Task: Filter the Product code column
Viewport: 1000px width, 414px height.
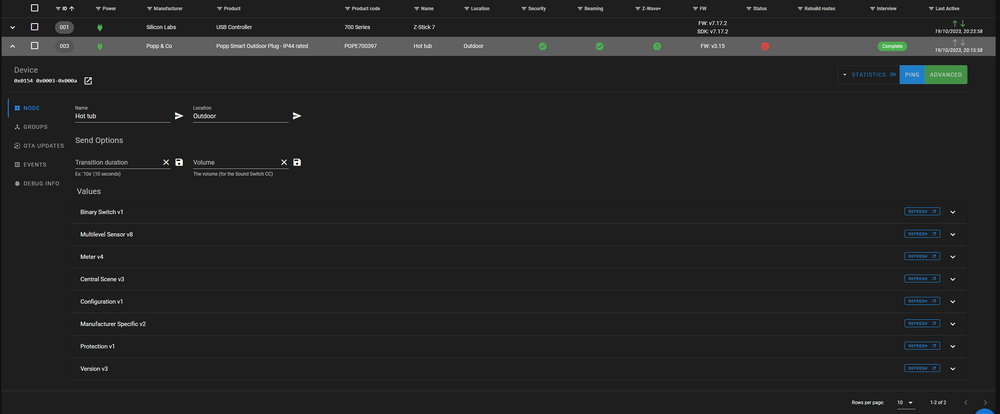Action: (347, 9)
